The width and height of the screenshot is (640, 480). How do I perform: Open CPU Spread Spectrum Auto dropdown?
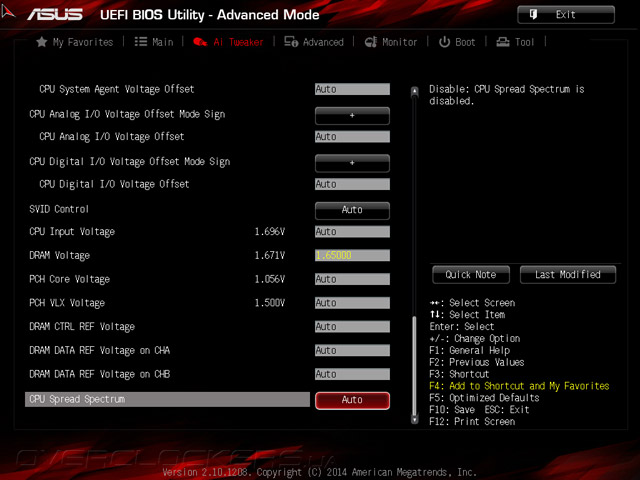352,400
